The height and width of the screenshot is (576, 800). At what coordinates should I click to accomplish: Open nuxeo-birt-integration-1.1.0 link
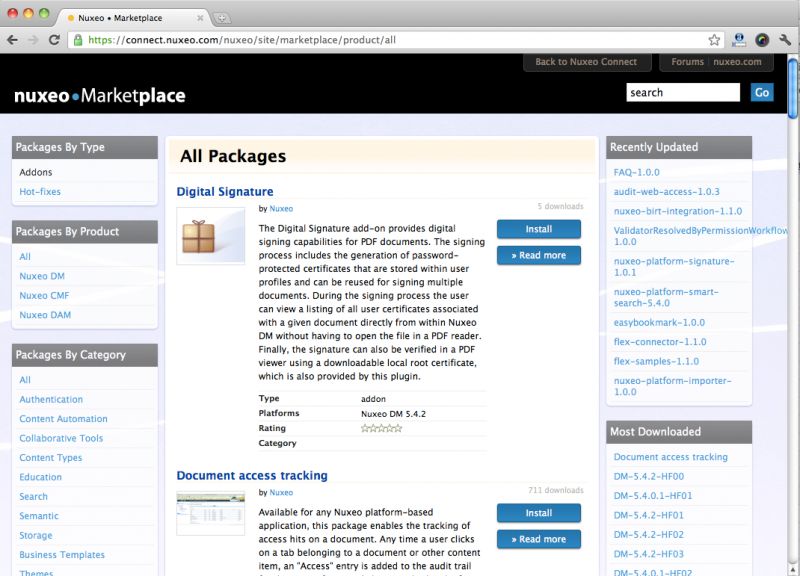pos(678,211)
